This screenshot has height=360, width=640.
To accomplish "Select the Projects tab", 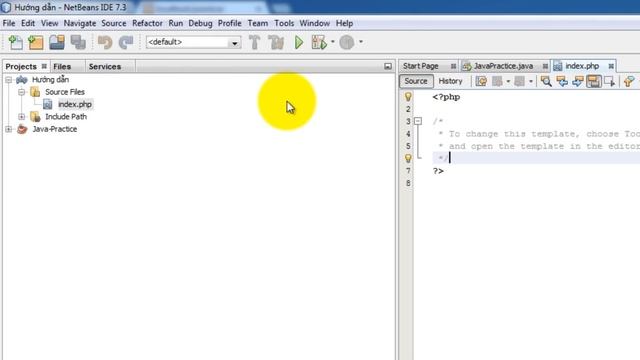I will [x=21, y=66].
